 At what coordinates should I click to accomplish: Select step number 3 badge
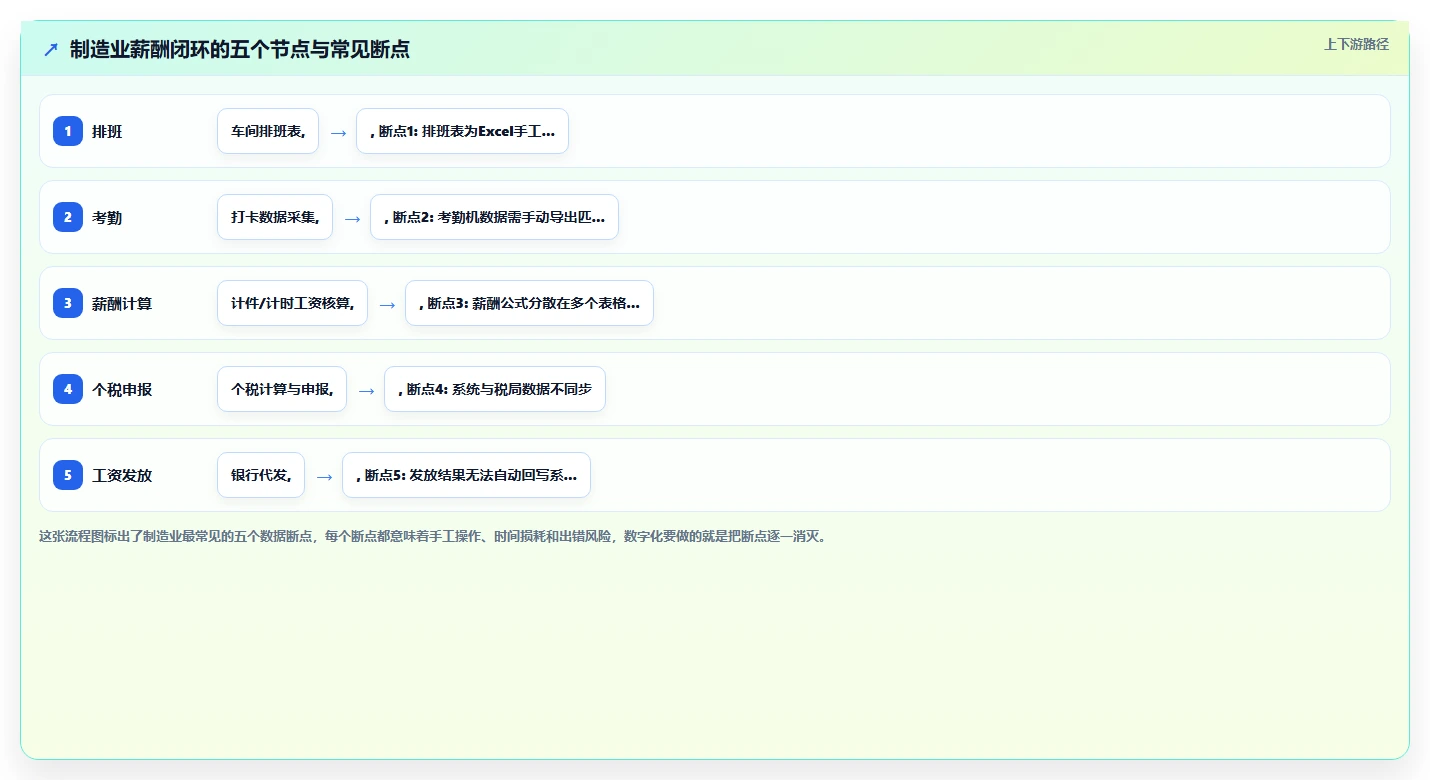68,303
